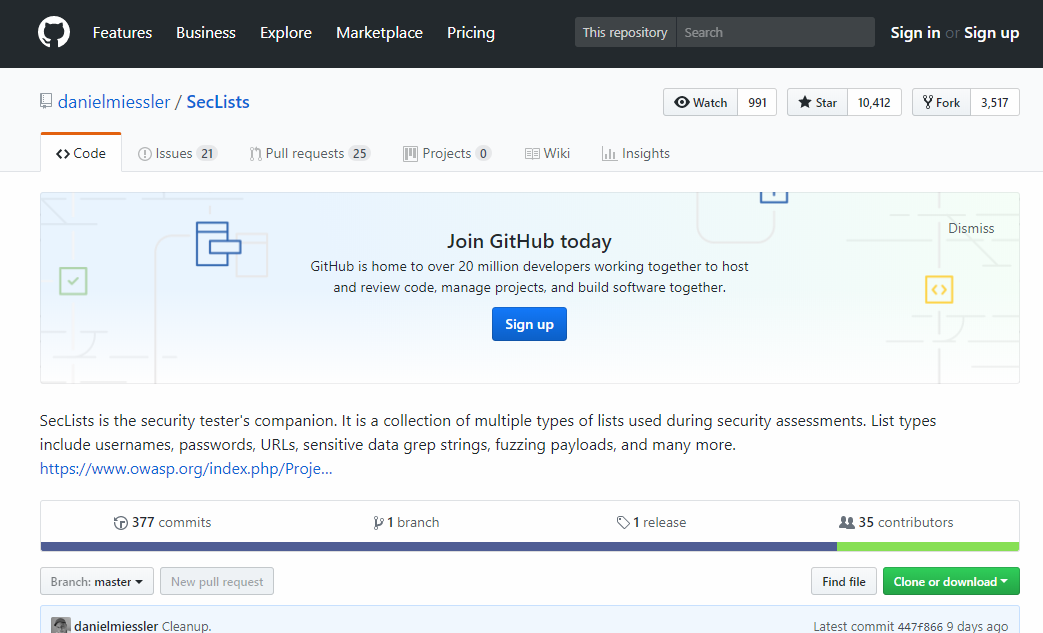Click Sign in in the header
Image resolution: width=1043 pixels, height=633 pixels.
tap(915, 33)
